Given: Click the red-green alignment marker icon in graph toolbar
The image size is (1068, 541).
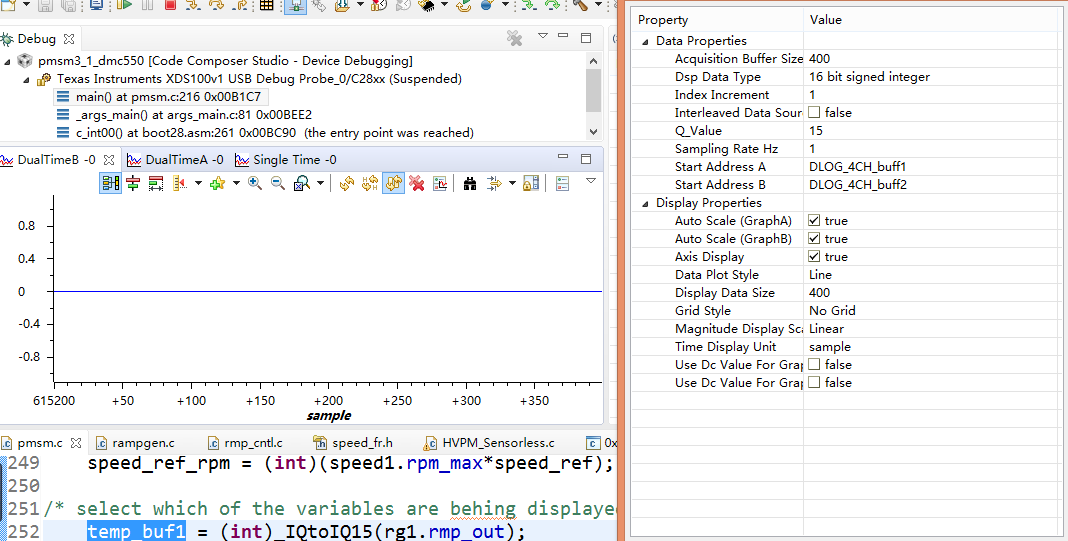Looking at the screenshot, I should click(x=133, y=183).
